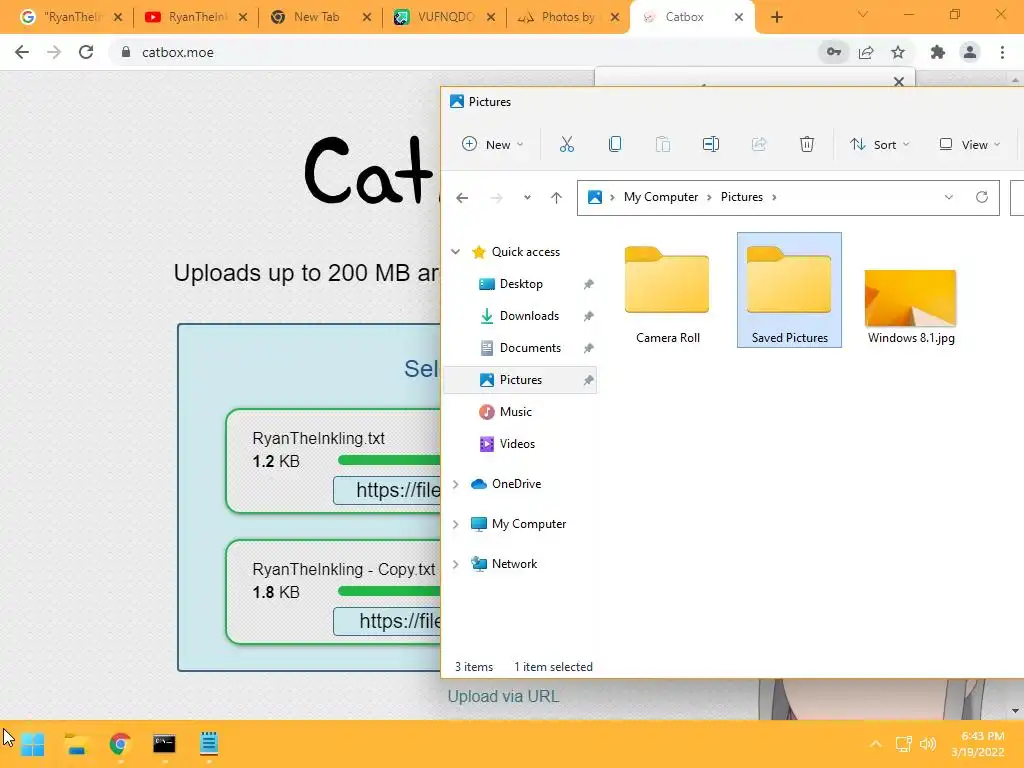Open the address bar history dropdown

click(x=949, y=197)
